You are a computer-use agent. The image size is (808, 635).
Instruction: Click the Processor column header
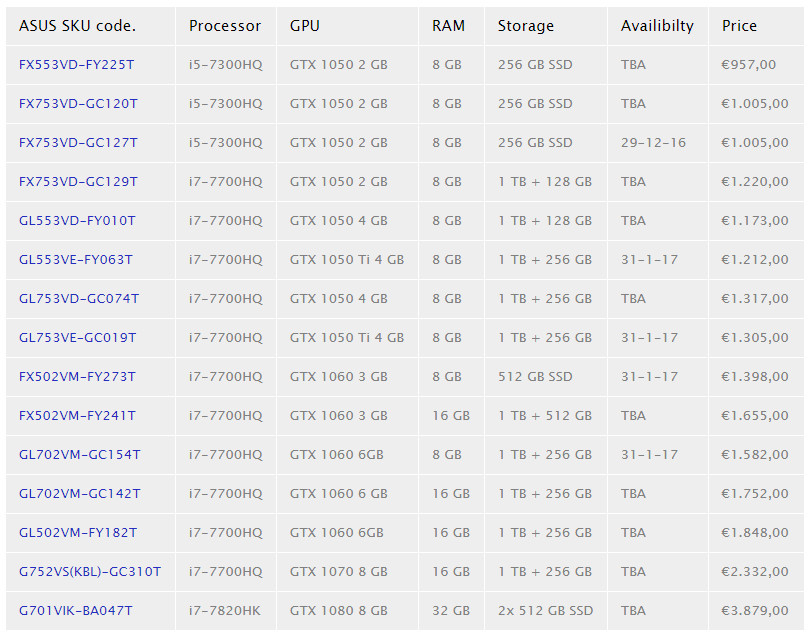pyautogui.click(x=225, y=26)
